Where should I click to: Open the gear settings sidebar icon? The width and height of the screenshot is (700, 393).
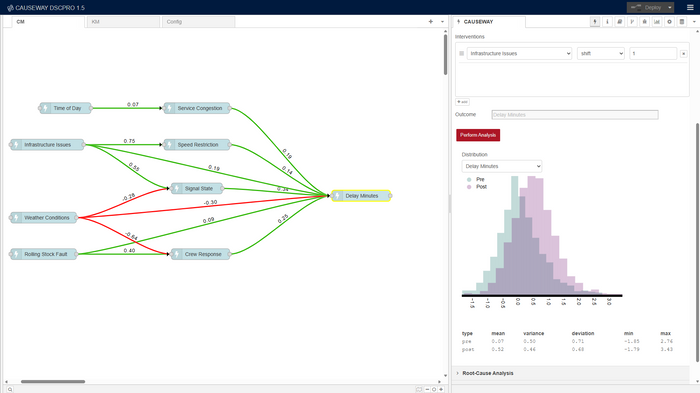click(x=669, y=21)
